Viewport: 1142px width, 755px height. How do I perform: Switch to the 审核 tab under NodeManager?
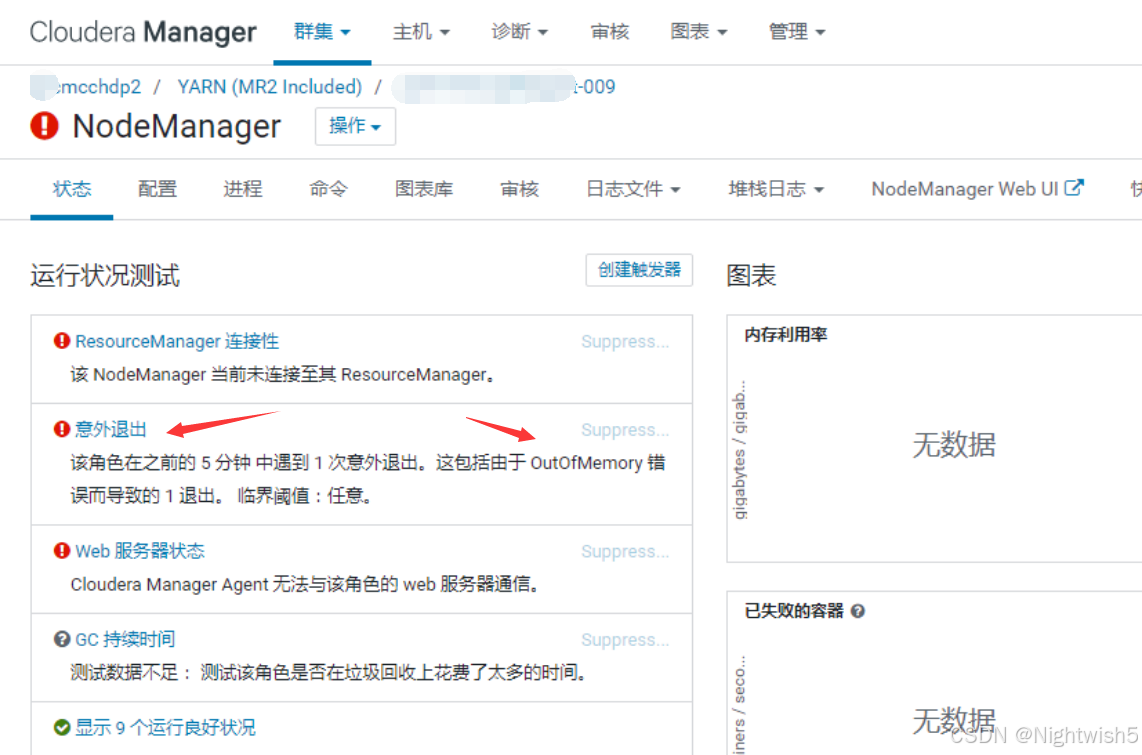[x=519, y=189]
